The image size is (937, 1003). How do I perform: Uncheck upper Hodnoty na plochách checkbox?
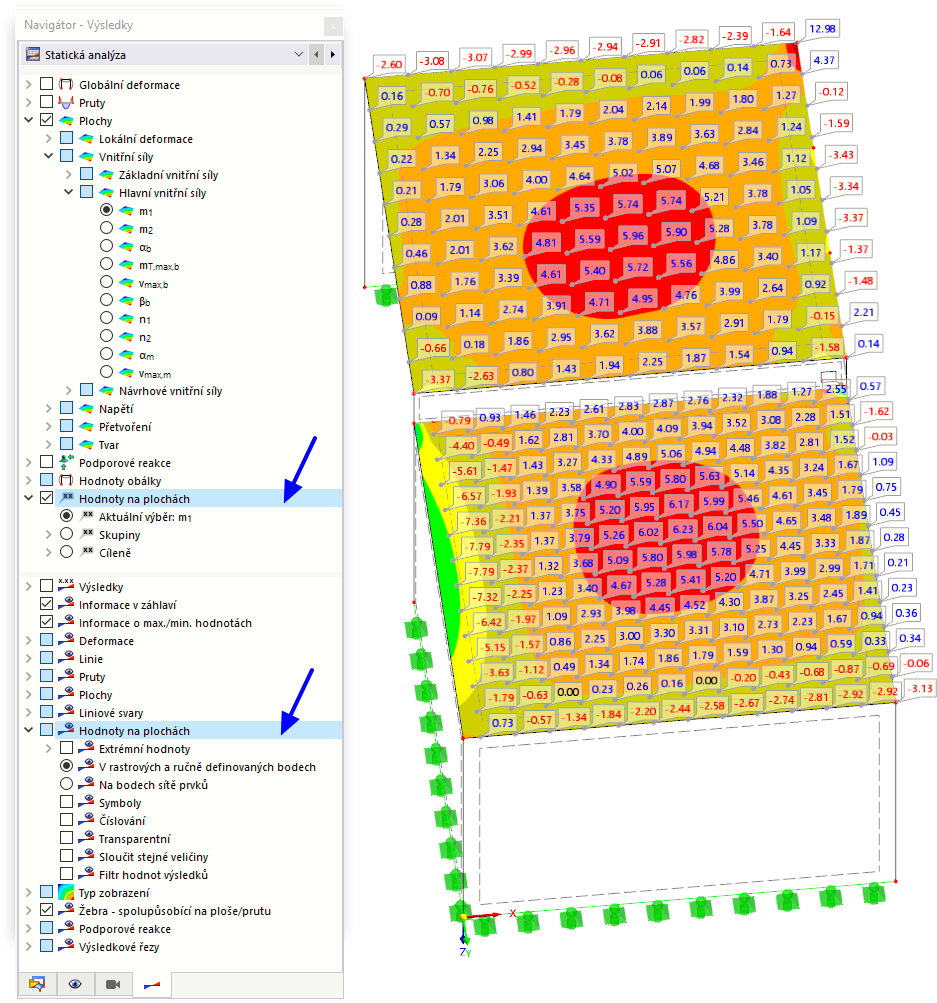tap(46, 498)
